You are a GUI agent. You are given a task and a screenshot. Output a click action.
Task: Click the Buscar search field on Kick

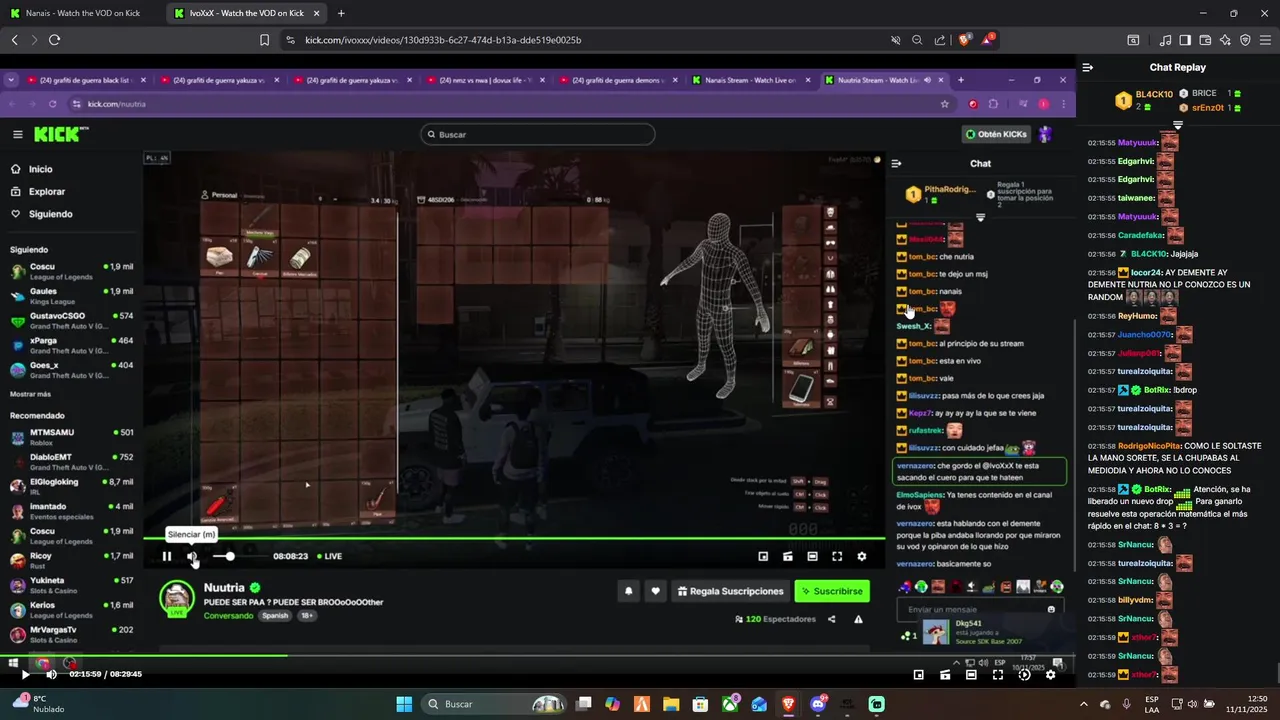click(537, 134)
